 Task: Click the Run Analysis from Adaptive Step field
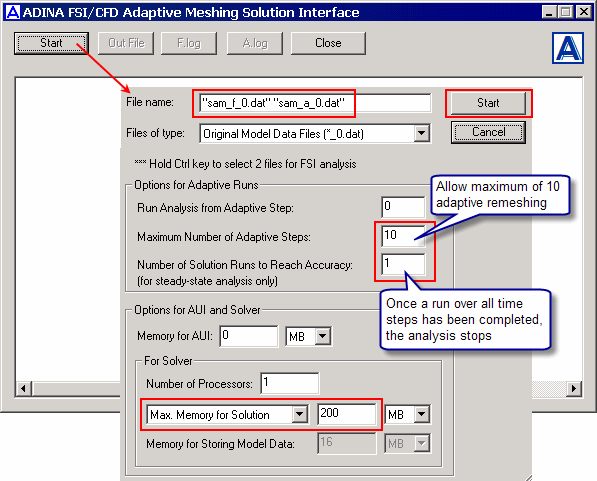[403, 207]
